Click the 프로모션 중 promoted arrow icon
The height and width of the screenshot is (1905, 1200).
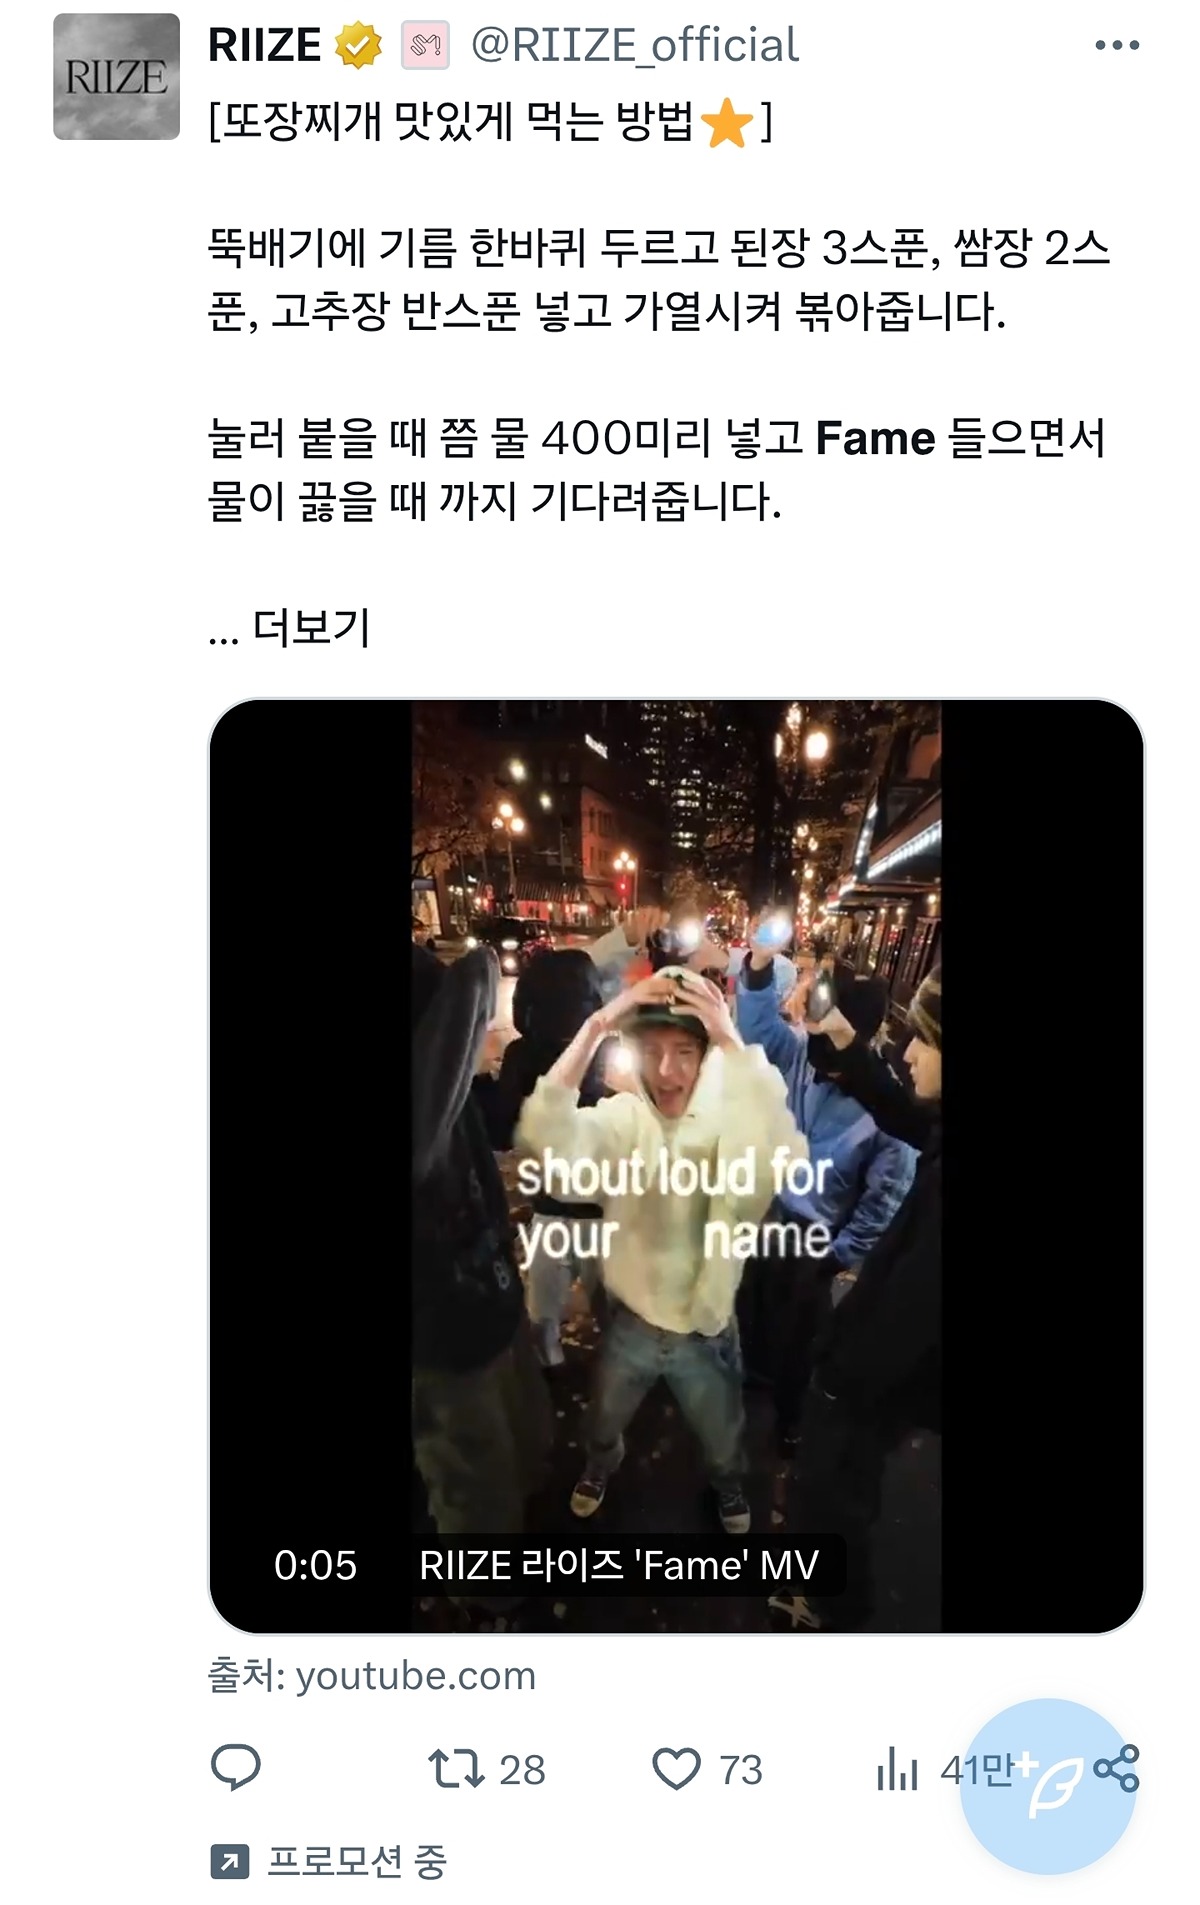pos(229,1861)
